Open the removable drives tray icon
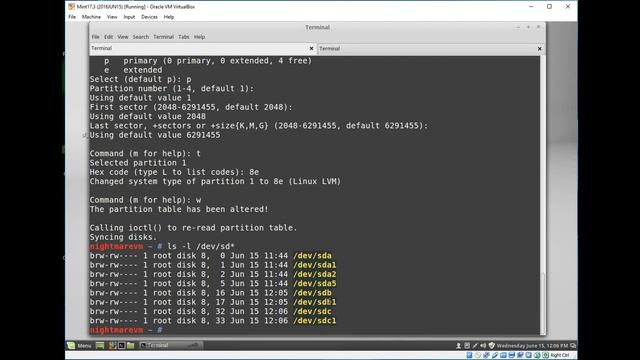Viewport: 640px width, 360px height. pos(467,346)
